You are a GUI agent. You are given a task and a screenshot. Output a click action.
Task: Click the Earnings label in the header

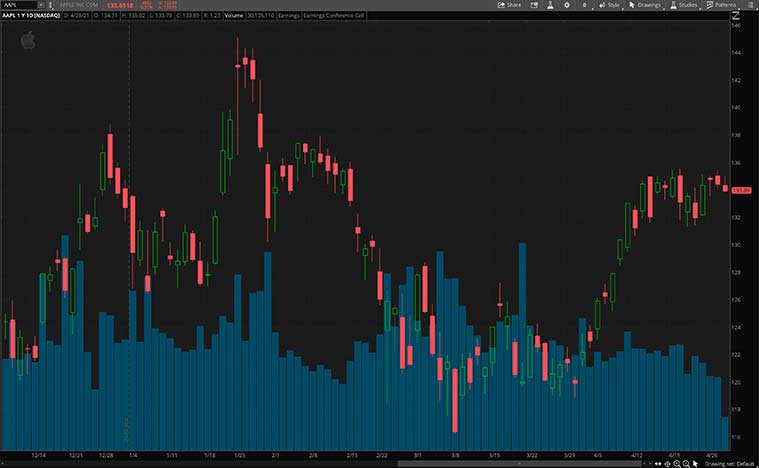click(288, 15)
